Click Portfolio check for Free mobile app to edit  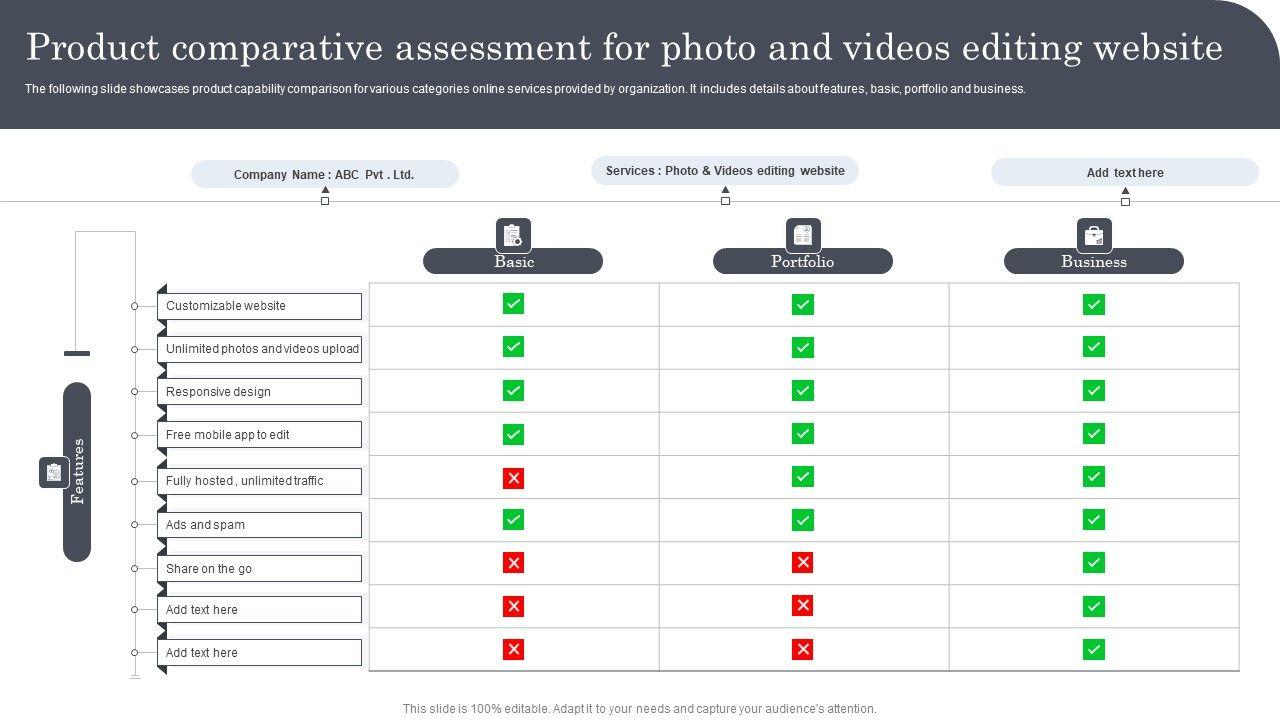tap(803, 433)
